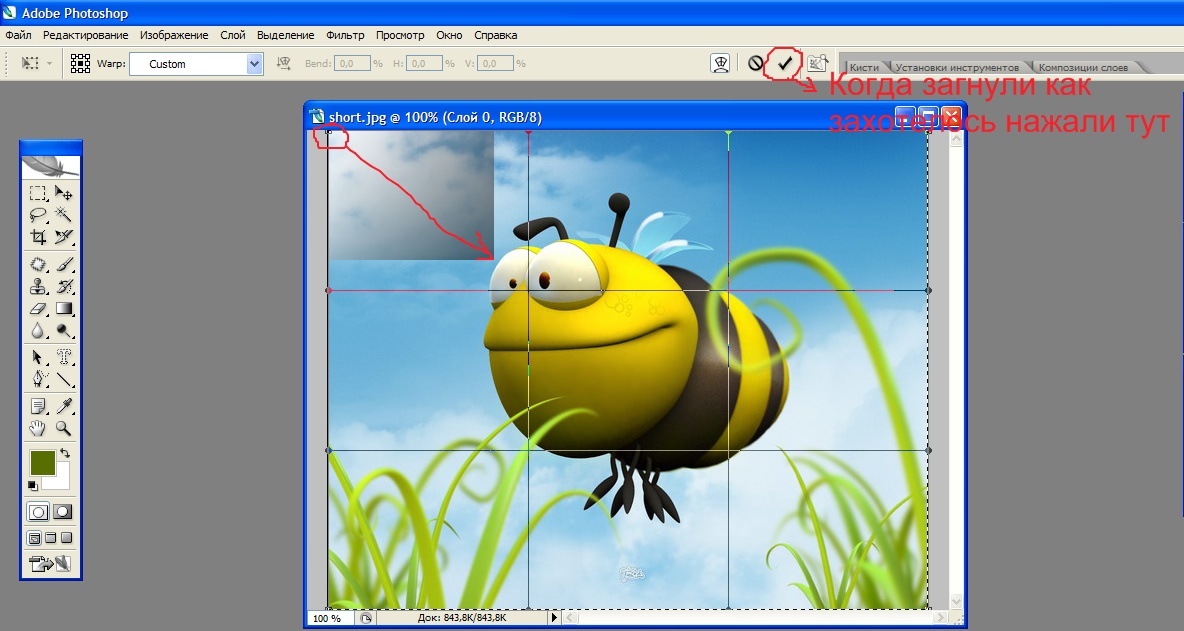Screen dimensions: 1184x631
Task: Swap foreground and background colors
Action: point(65,453)
